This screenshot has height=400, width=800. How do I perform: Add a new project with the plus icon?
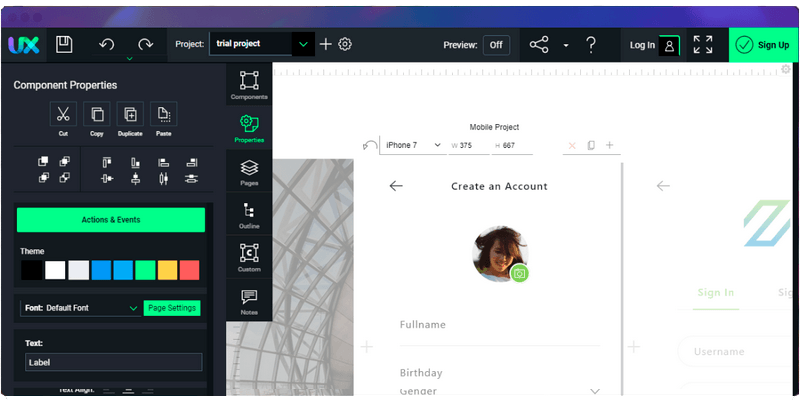click(x=326, y=44)
